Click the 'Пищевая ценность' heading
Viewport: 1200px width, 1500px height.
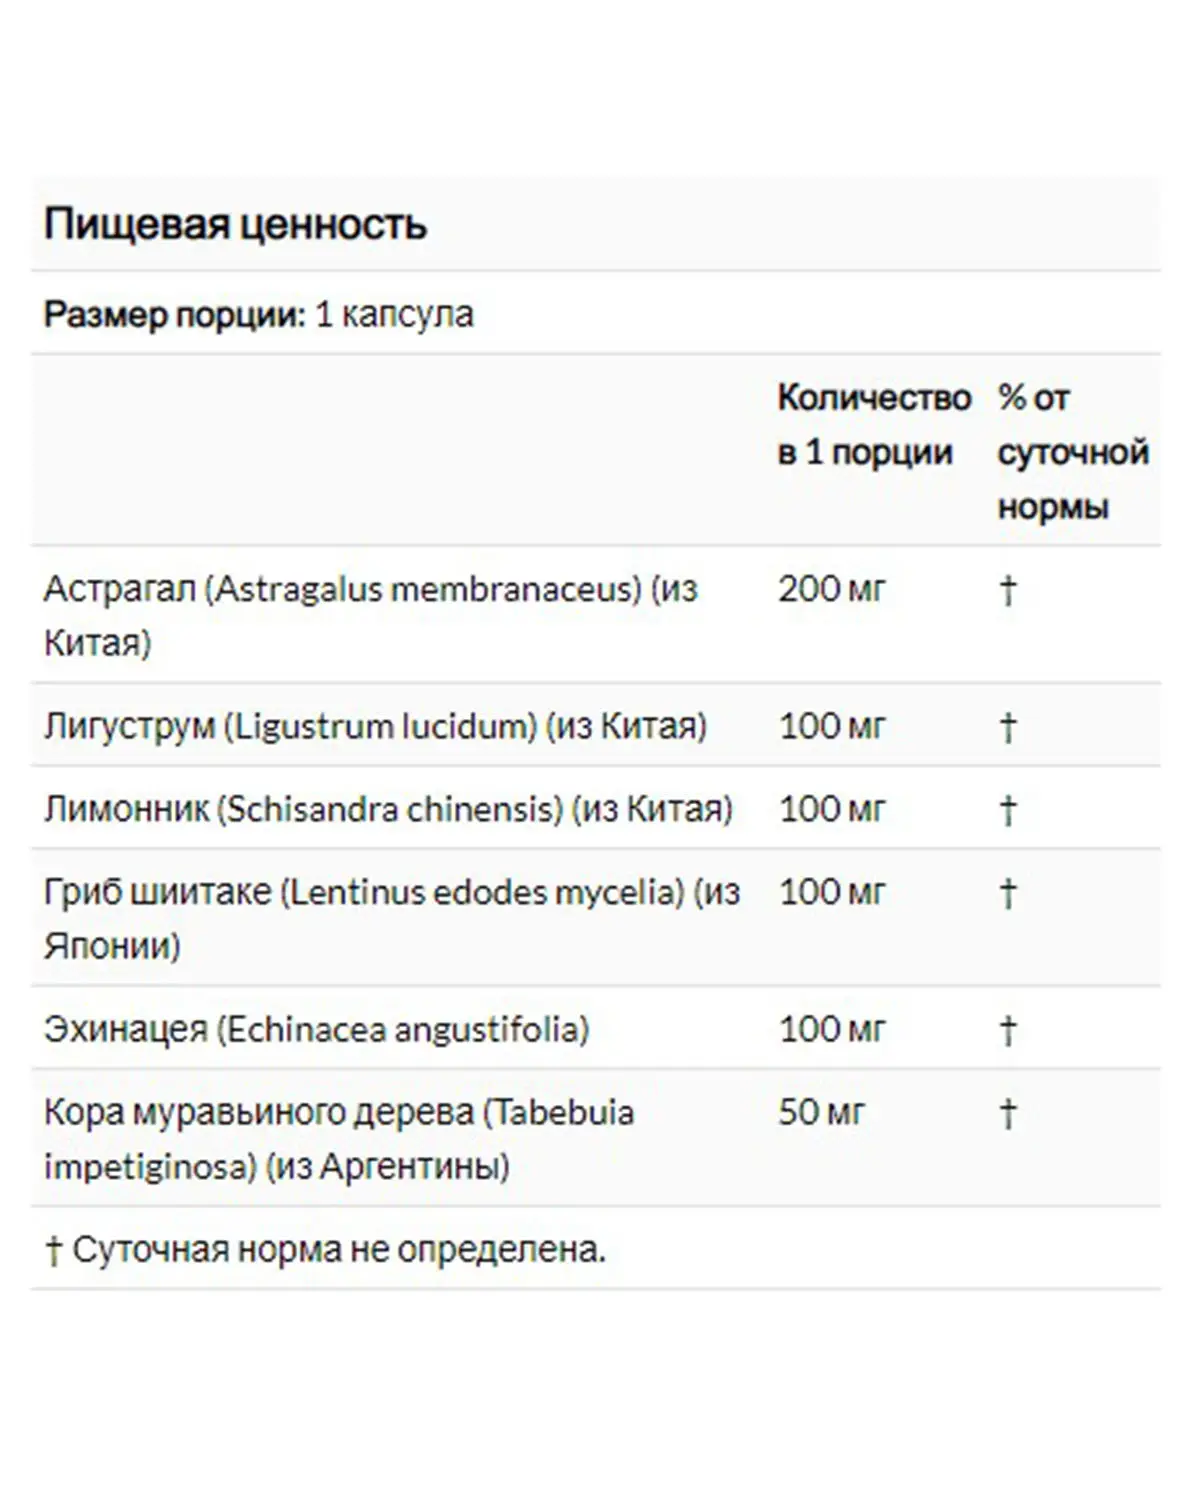click(x=235, y=224)
